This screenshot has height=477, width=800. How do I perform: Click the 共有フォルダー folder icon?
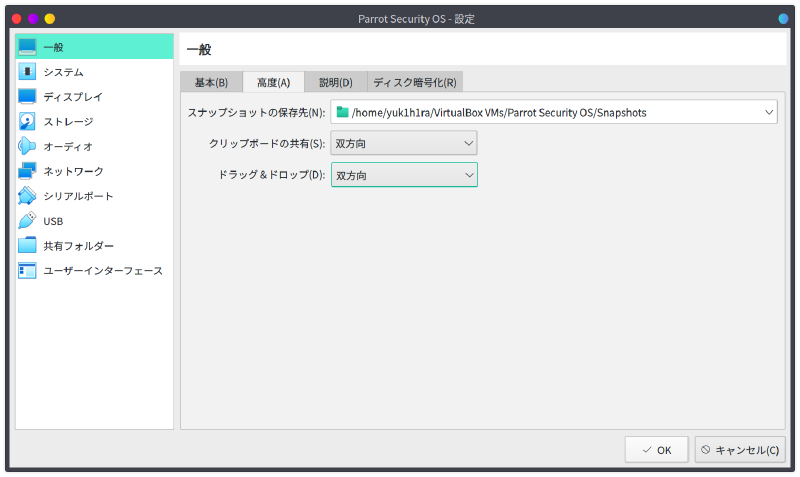(27, 245)
